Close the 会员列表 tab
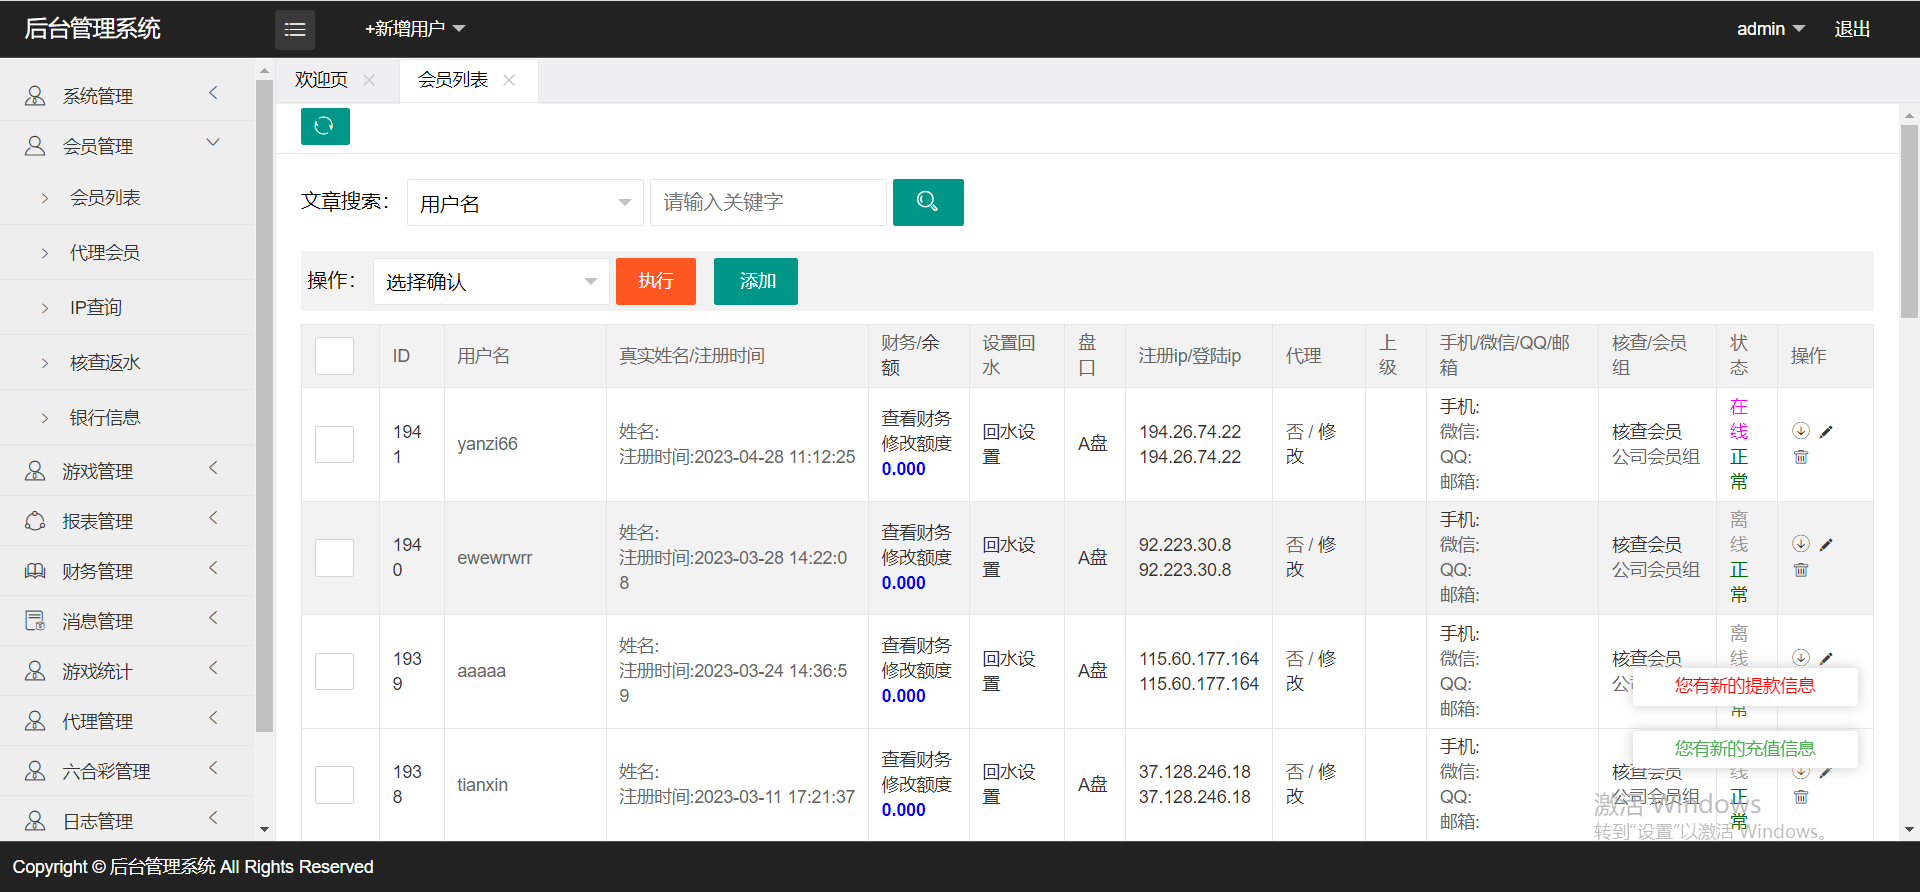The width and height of the screenshot is (1920, 892). coord(509,80)
